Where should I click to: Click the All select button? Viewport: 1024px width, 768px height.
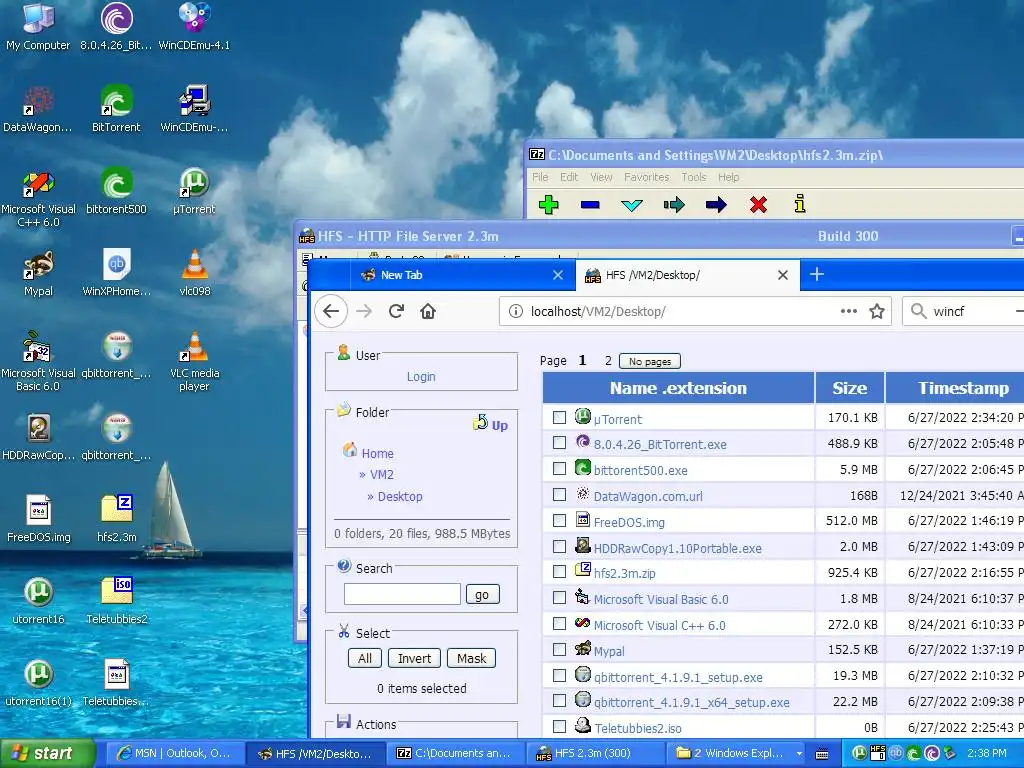(365, 658)
